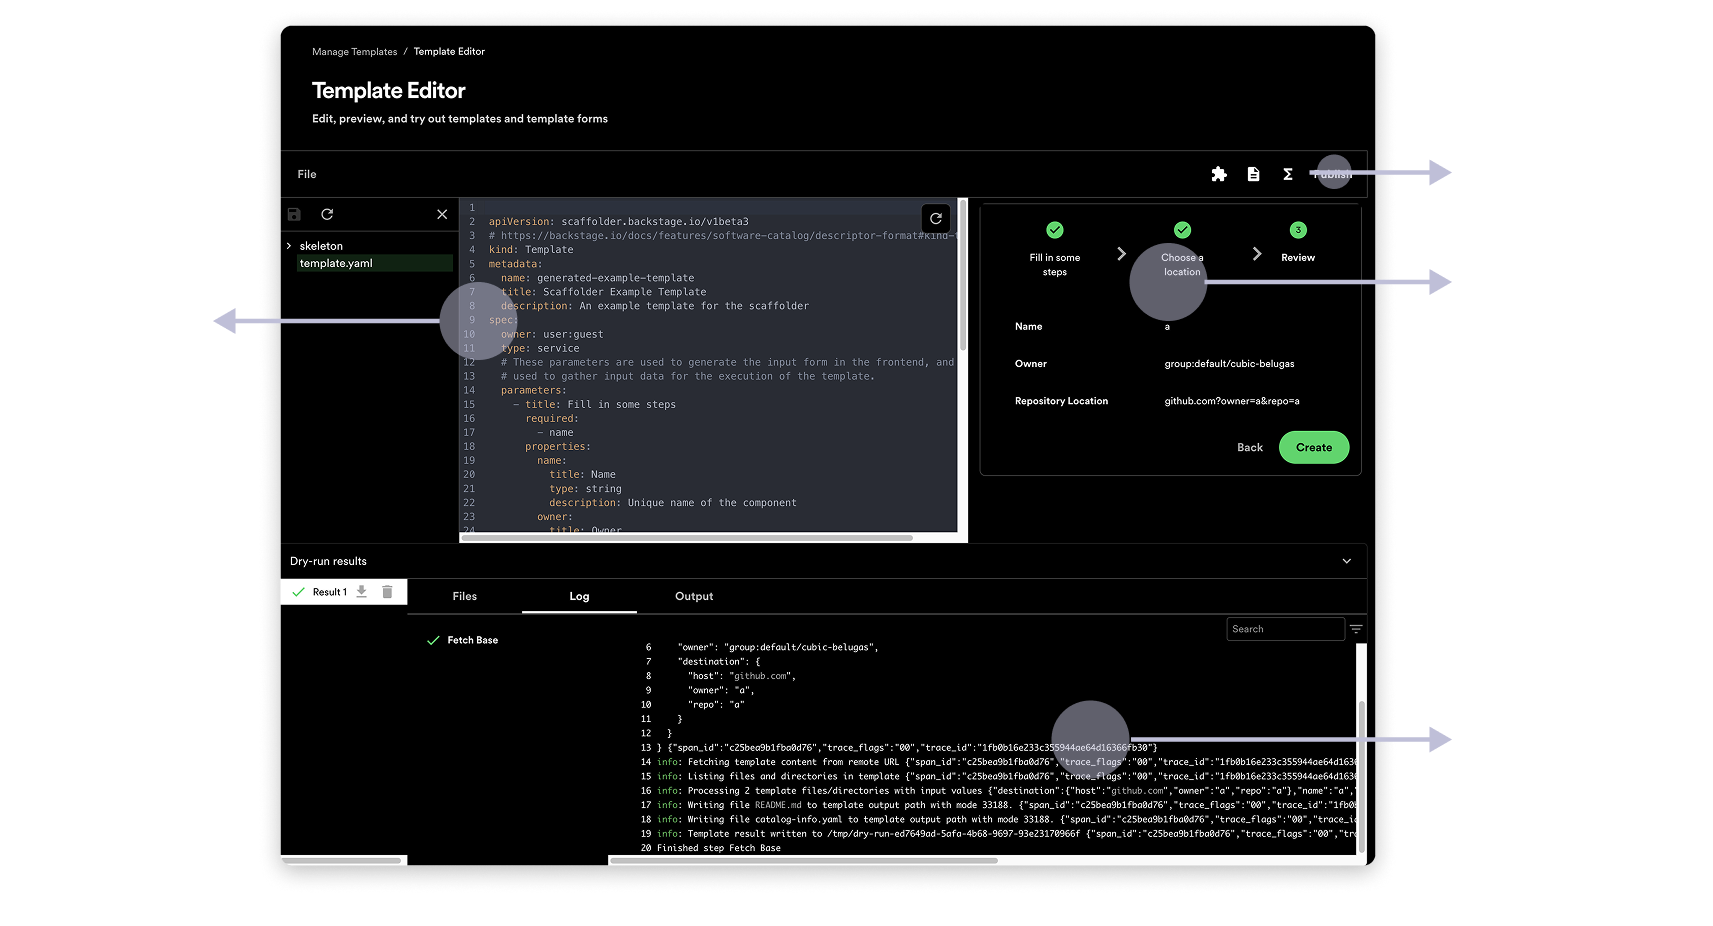Open the log filter icon
This screenshot has height=926, width=1713.
[1356, 629]
